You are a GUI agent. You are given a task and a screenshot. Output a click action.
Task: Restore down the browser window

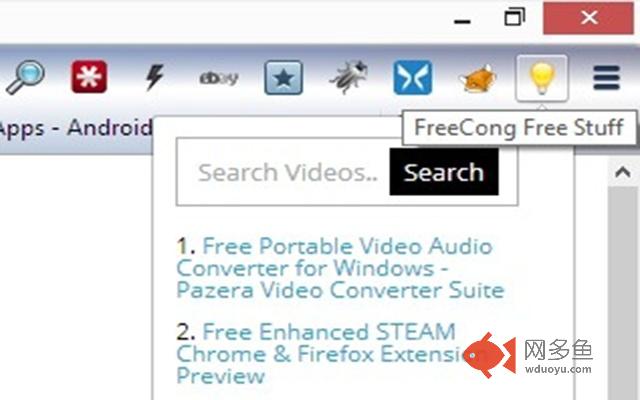514,18
